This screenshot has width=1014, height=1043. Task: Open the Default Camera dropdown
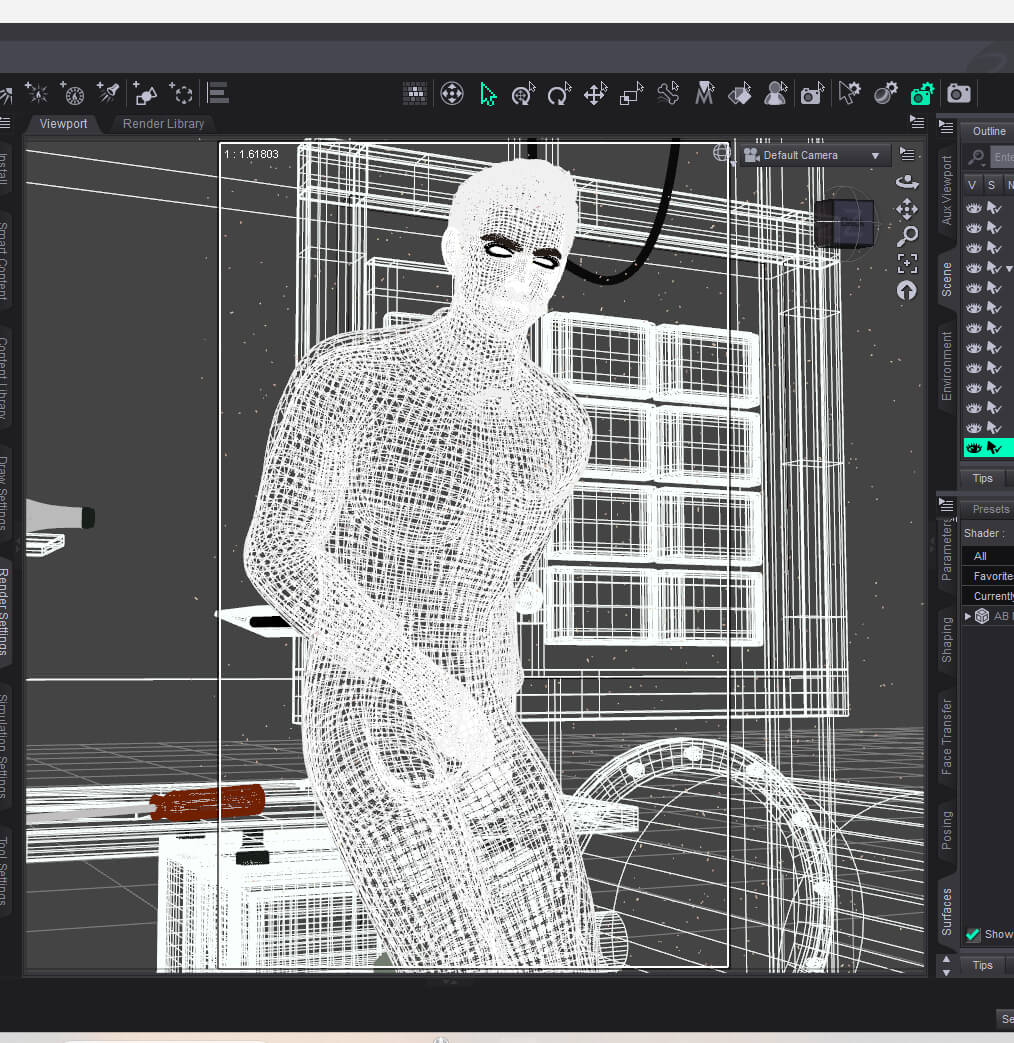(x=814, y=156)
